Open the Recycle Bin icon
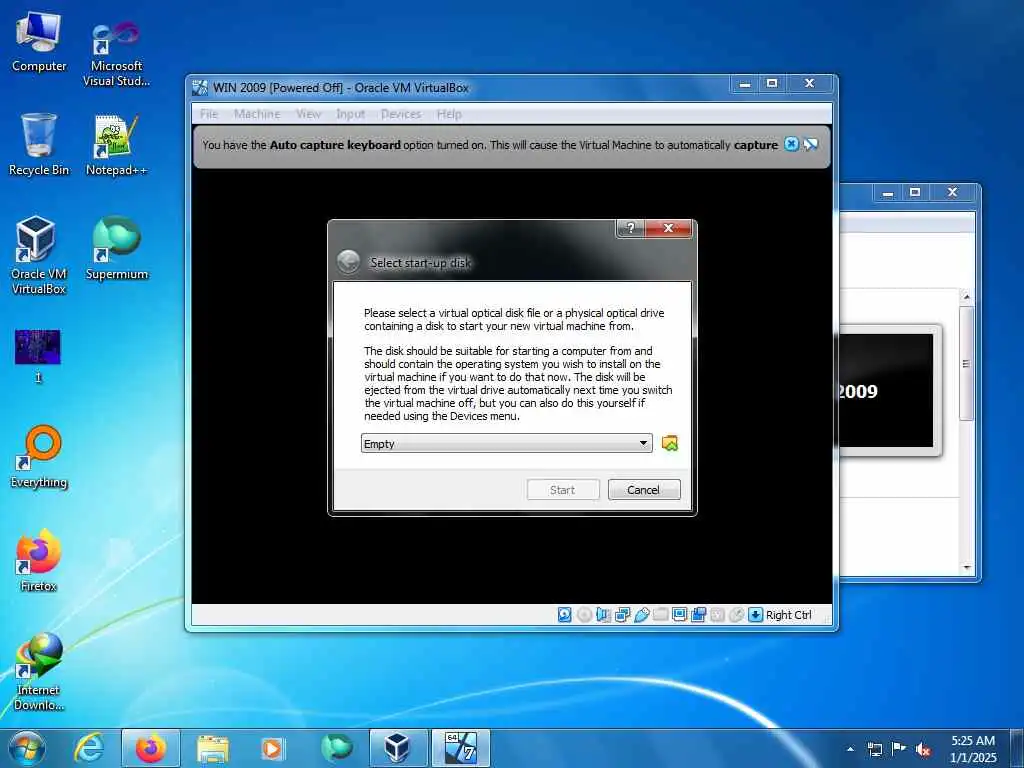This screenshot has height=768, width=1024. point(39,145)
